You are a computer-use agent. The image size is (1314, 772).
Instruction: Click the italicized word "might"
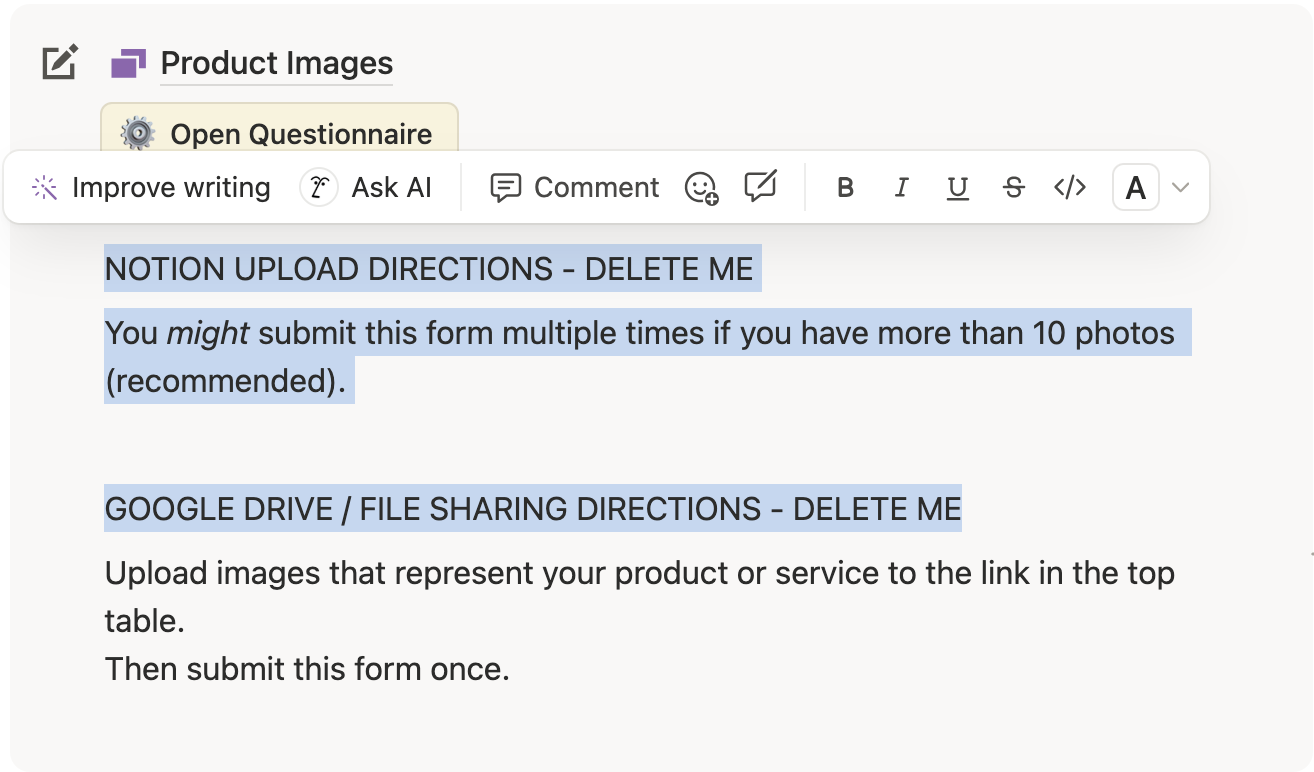208,333
